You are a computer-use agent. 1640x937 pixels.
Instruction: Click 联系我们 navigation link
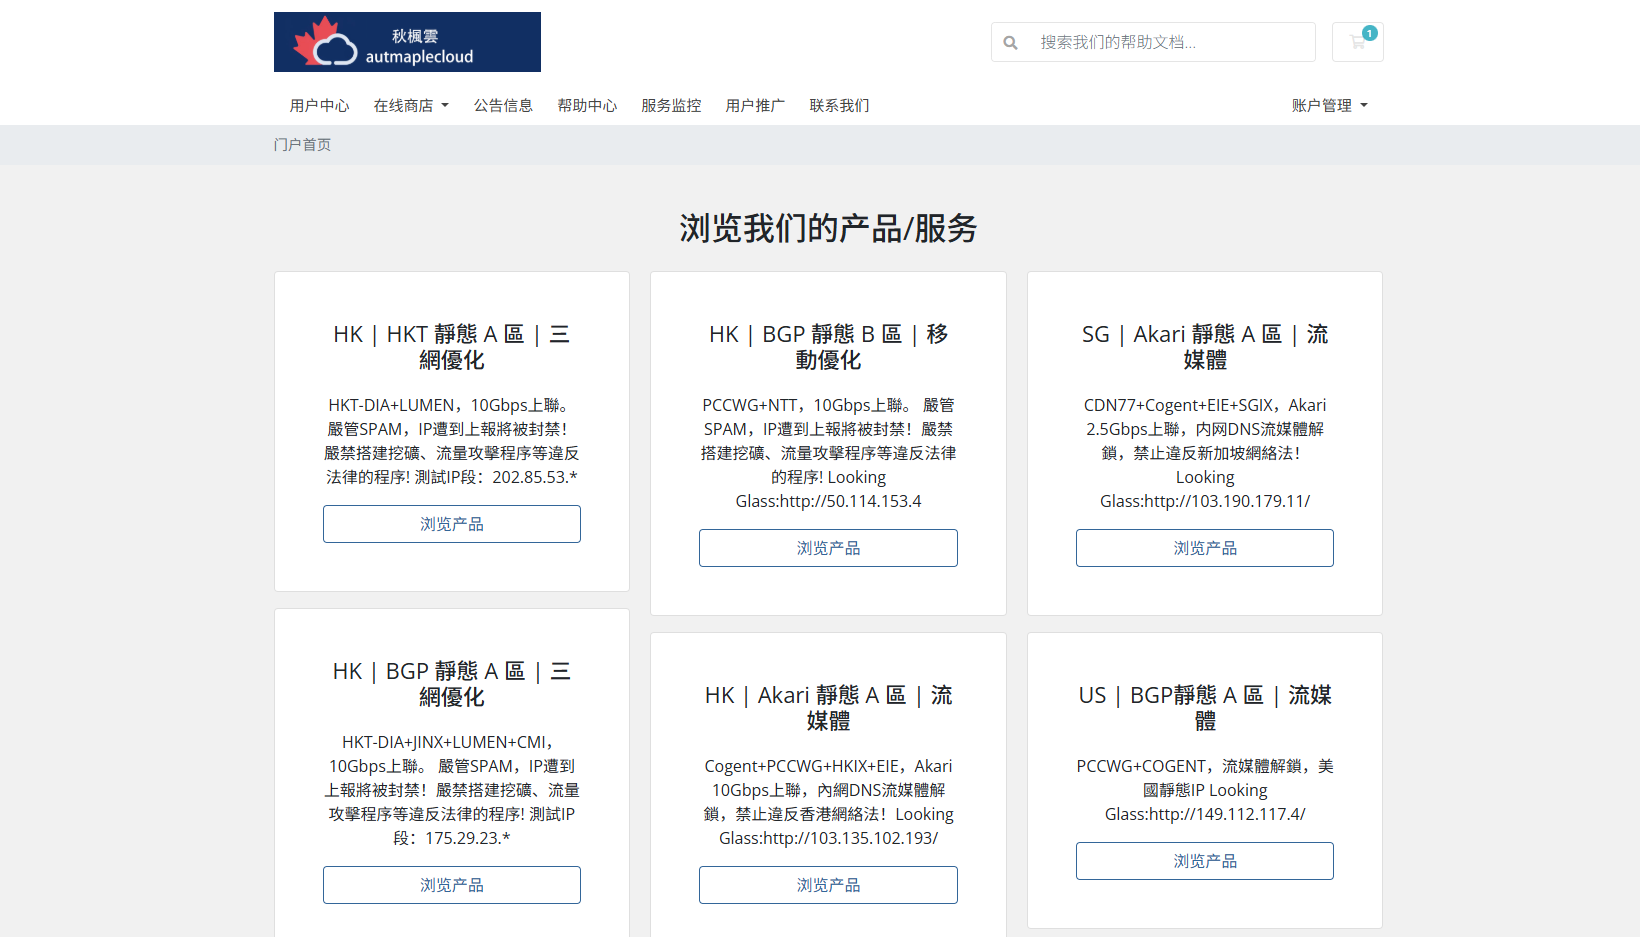[x=839, y=106]
